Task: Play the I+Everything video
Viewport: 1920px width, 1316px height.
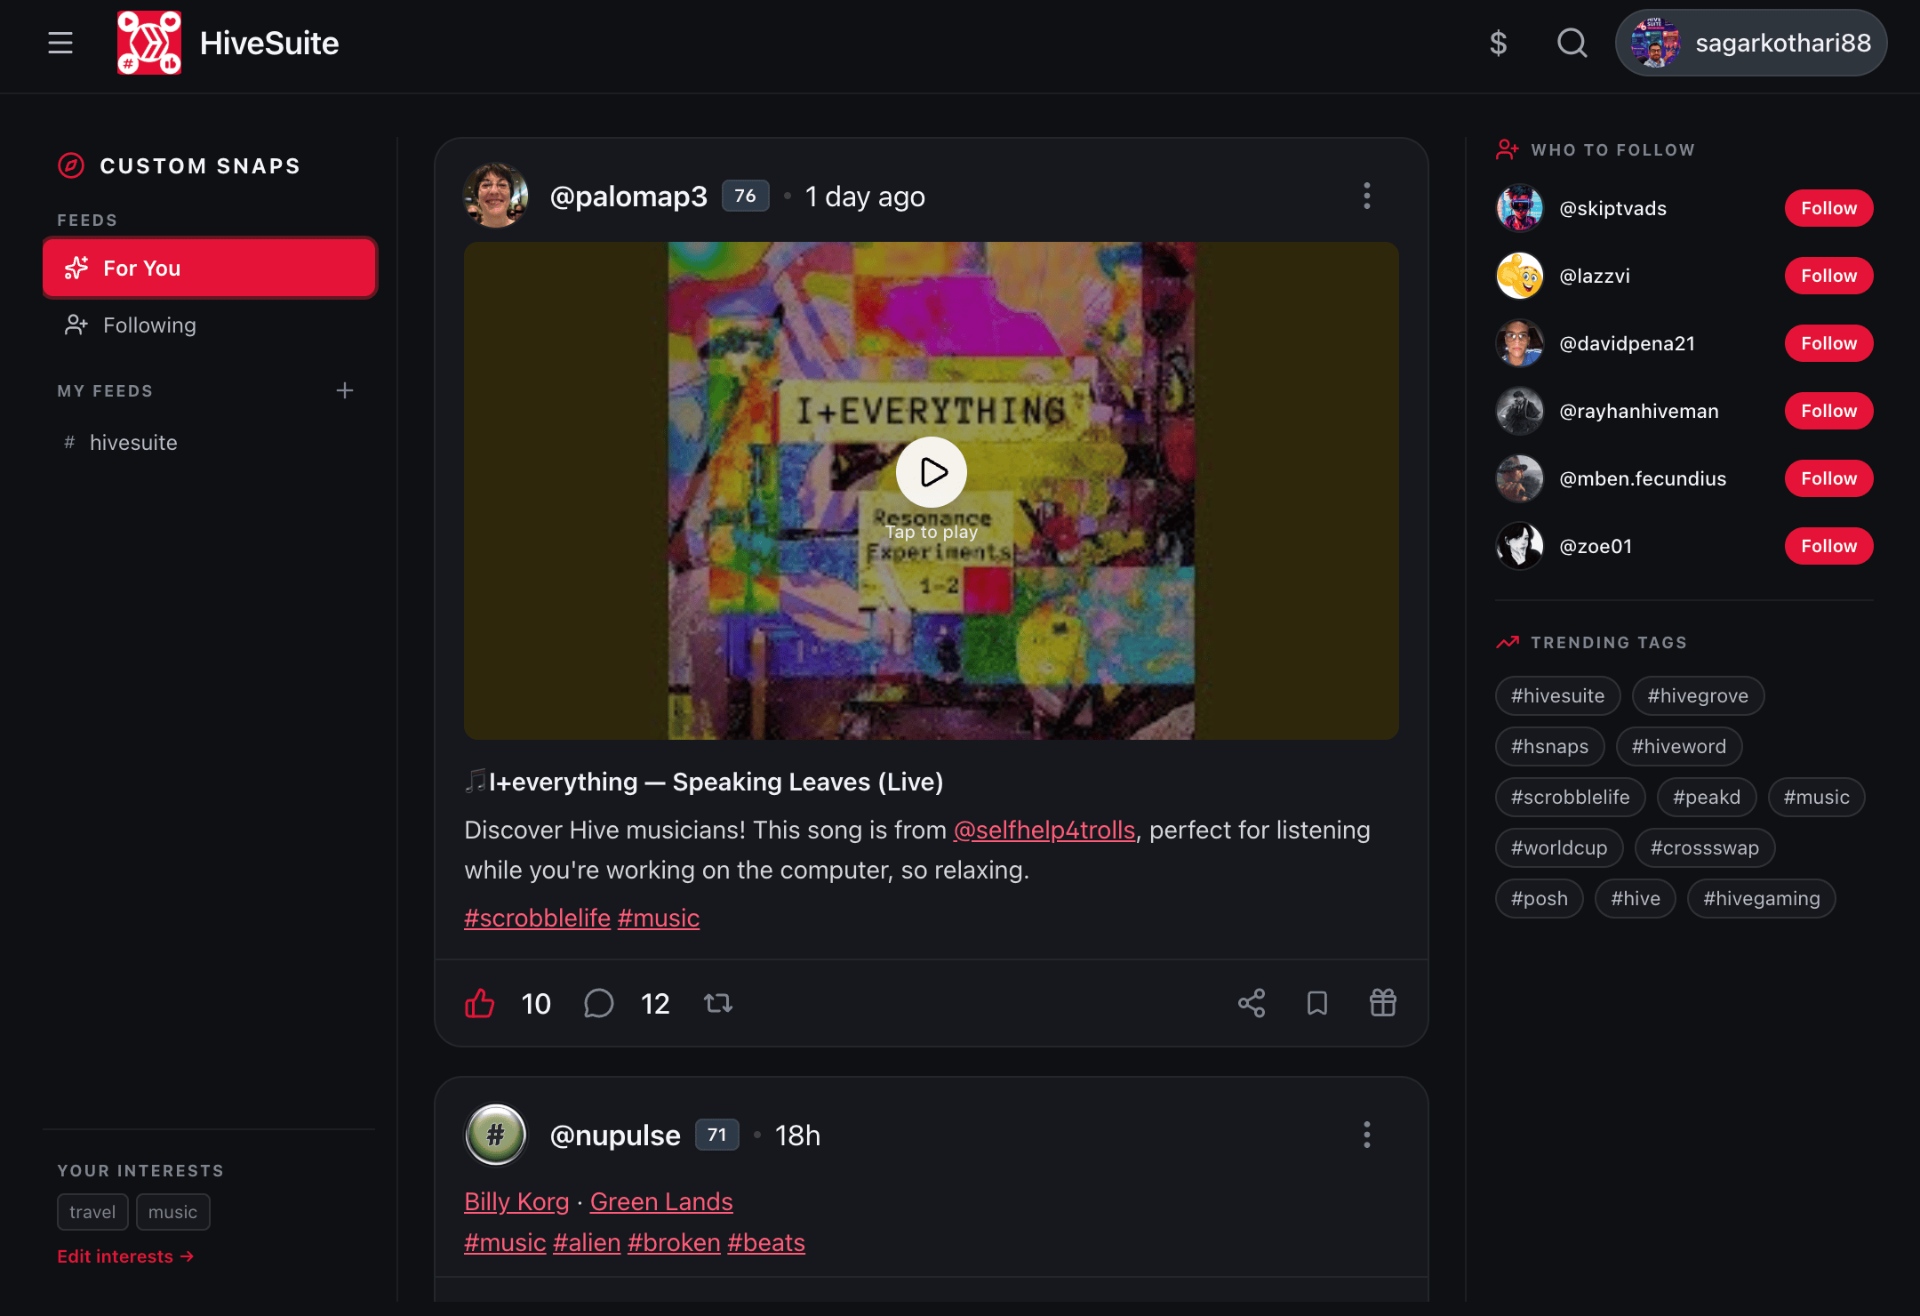Action: click(x=931, y=472)
